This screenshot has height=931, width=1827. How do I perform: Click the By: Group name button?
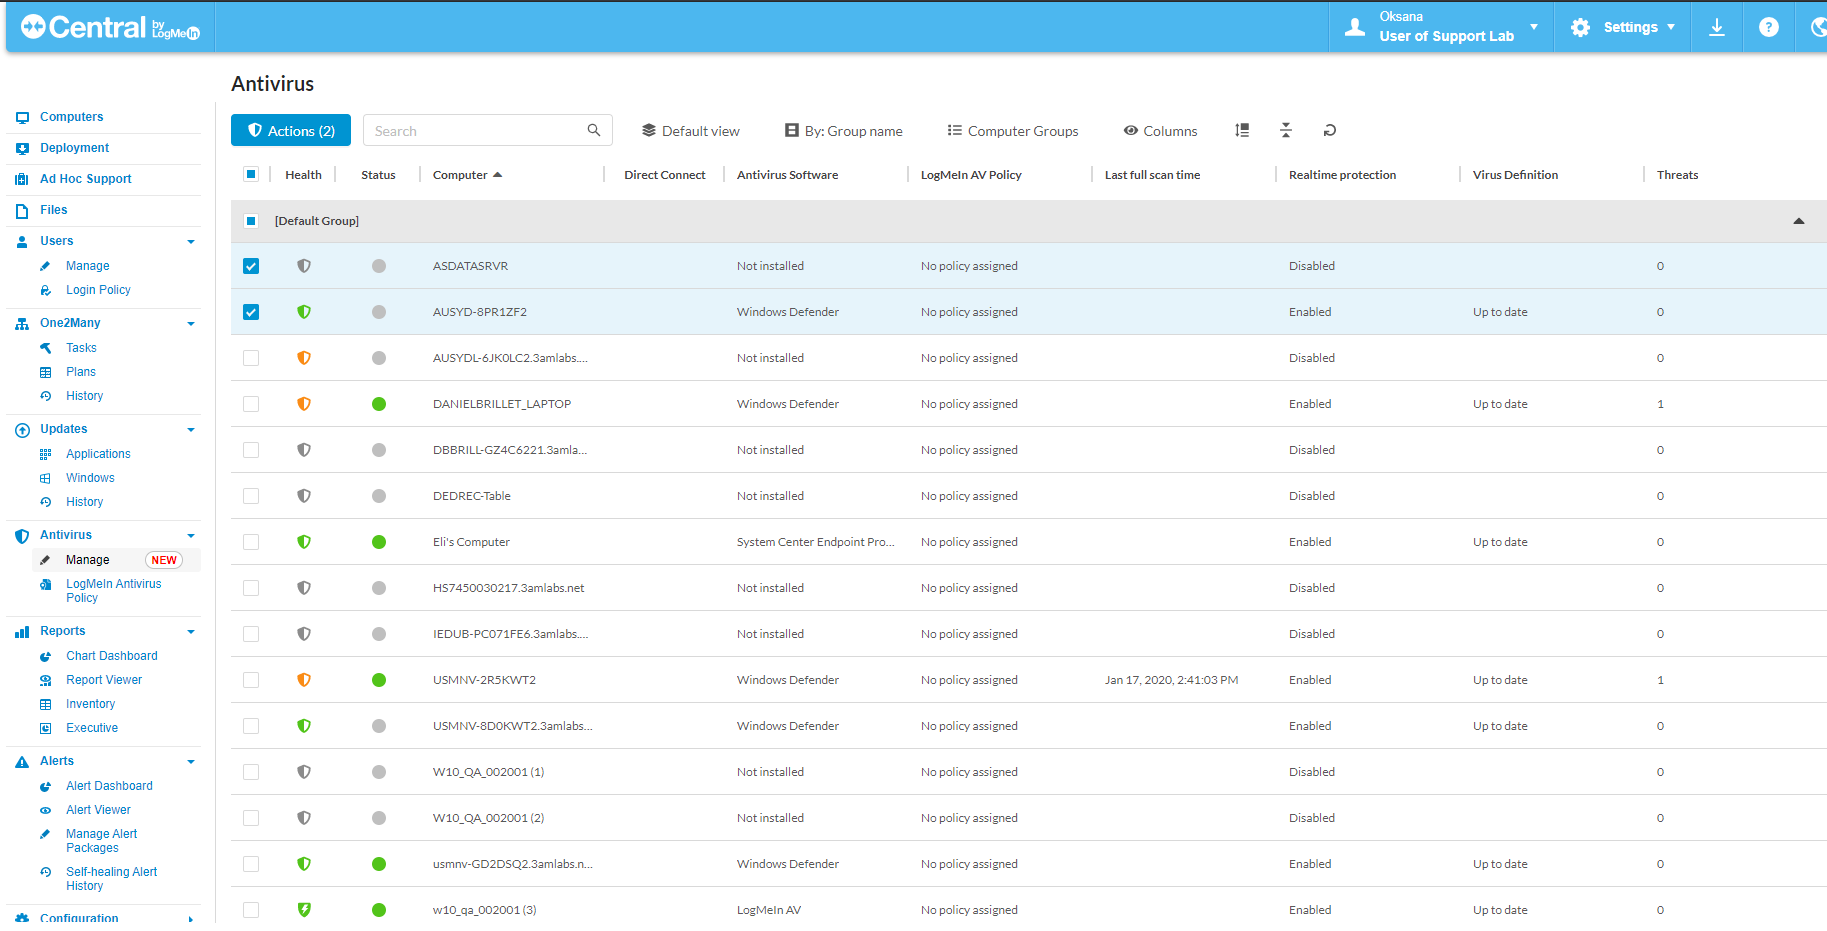(843, 131)
